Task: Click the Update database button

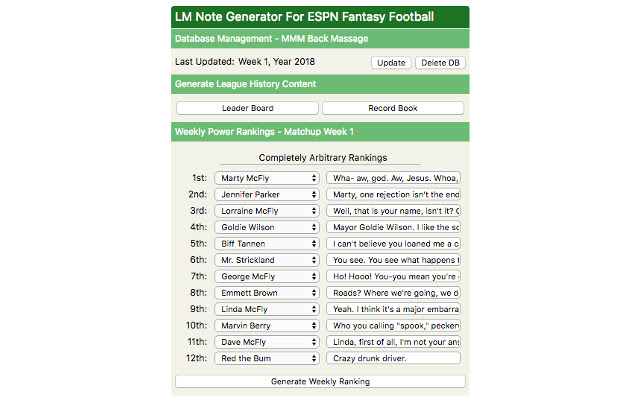Action: pyautogui.click(x=391, y=63)
